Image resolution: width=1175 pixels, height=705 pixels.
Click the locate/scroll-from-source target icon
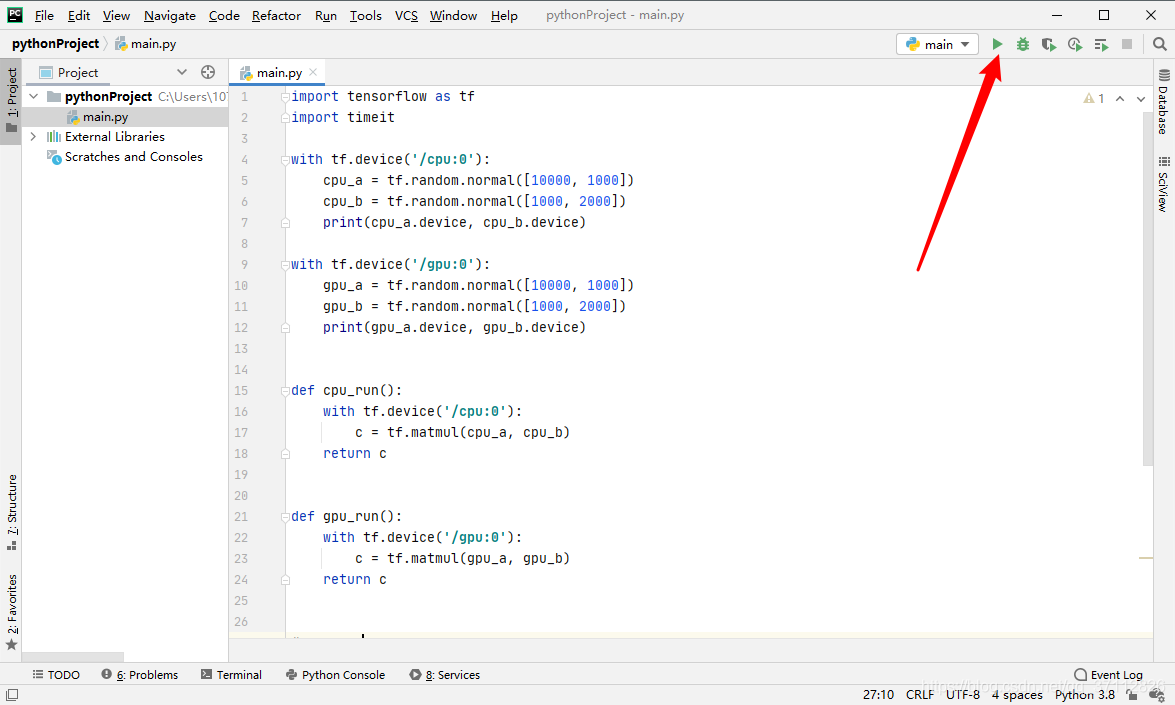pos(208,72)
